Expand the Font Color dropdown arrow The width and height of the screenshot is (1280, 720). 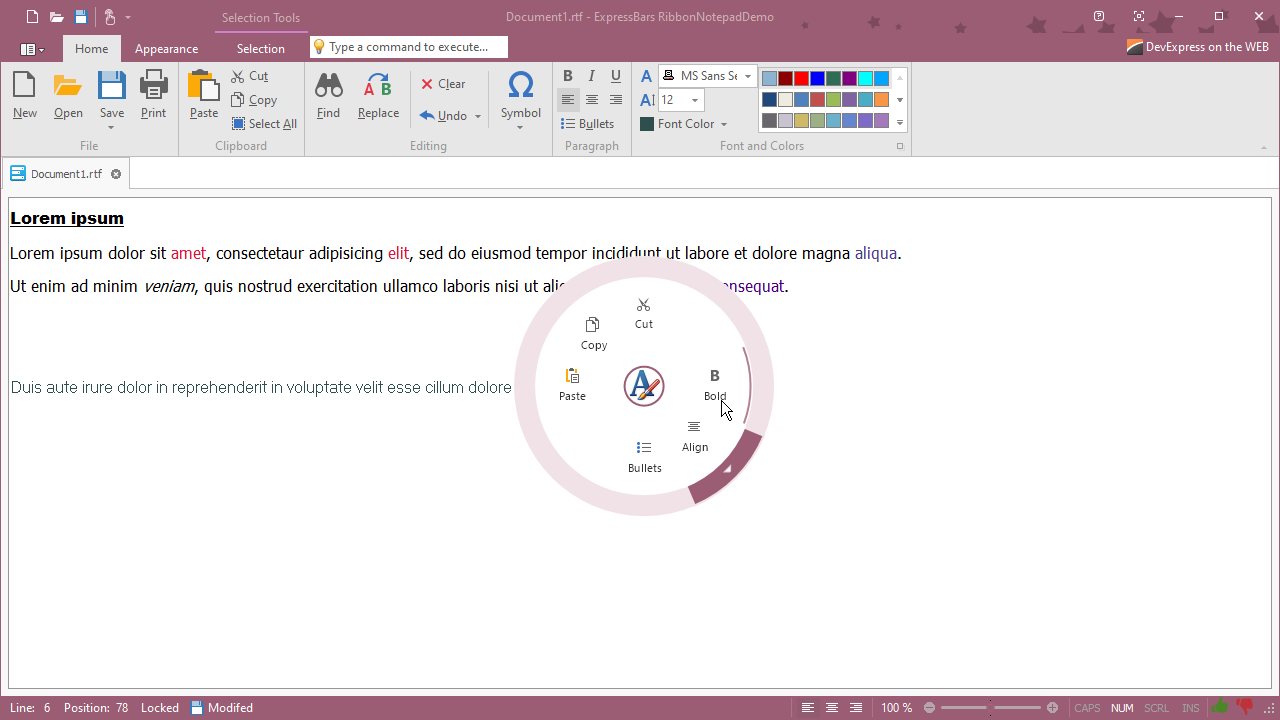pyautogui.click(x=724, y=124)
